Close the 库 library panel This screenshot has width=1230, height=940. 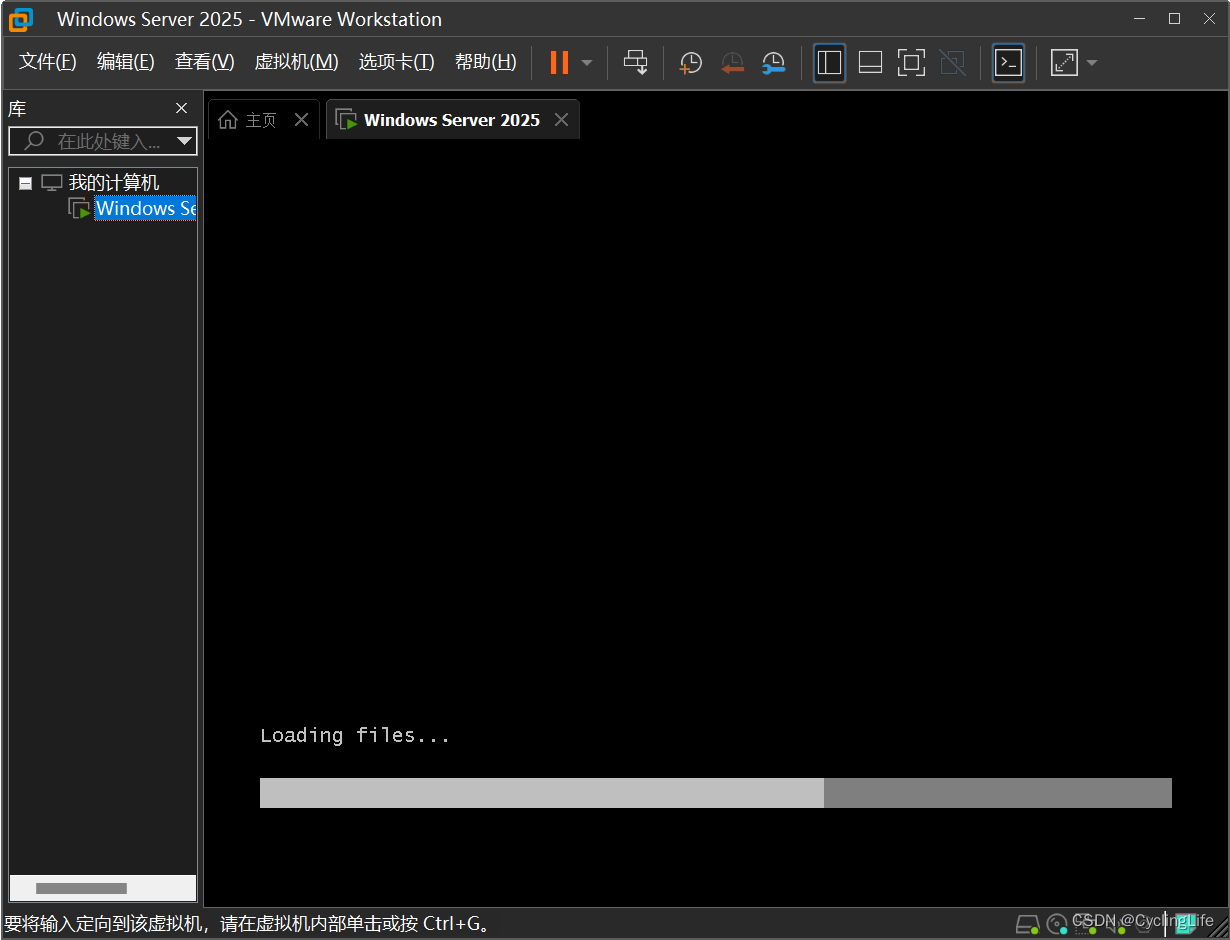[x=181, y=108]
